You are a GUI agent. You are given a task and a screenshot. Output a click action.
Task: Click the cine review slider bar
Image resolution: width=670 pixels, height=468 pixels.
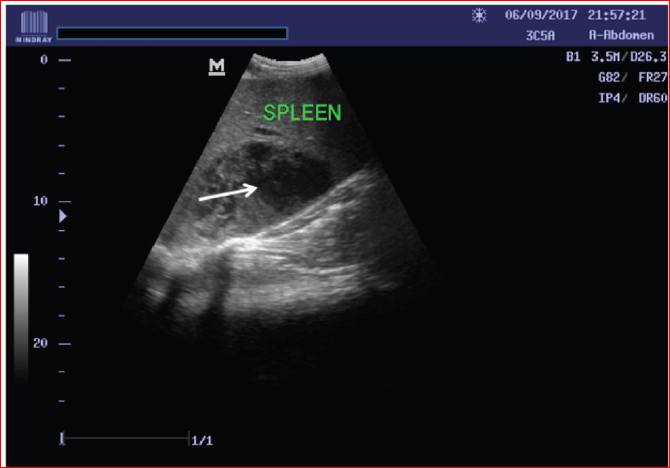click(x=125, y=438)
